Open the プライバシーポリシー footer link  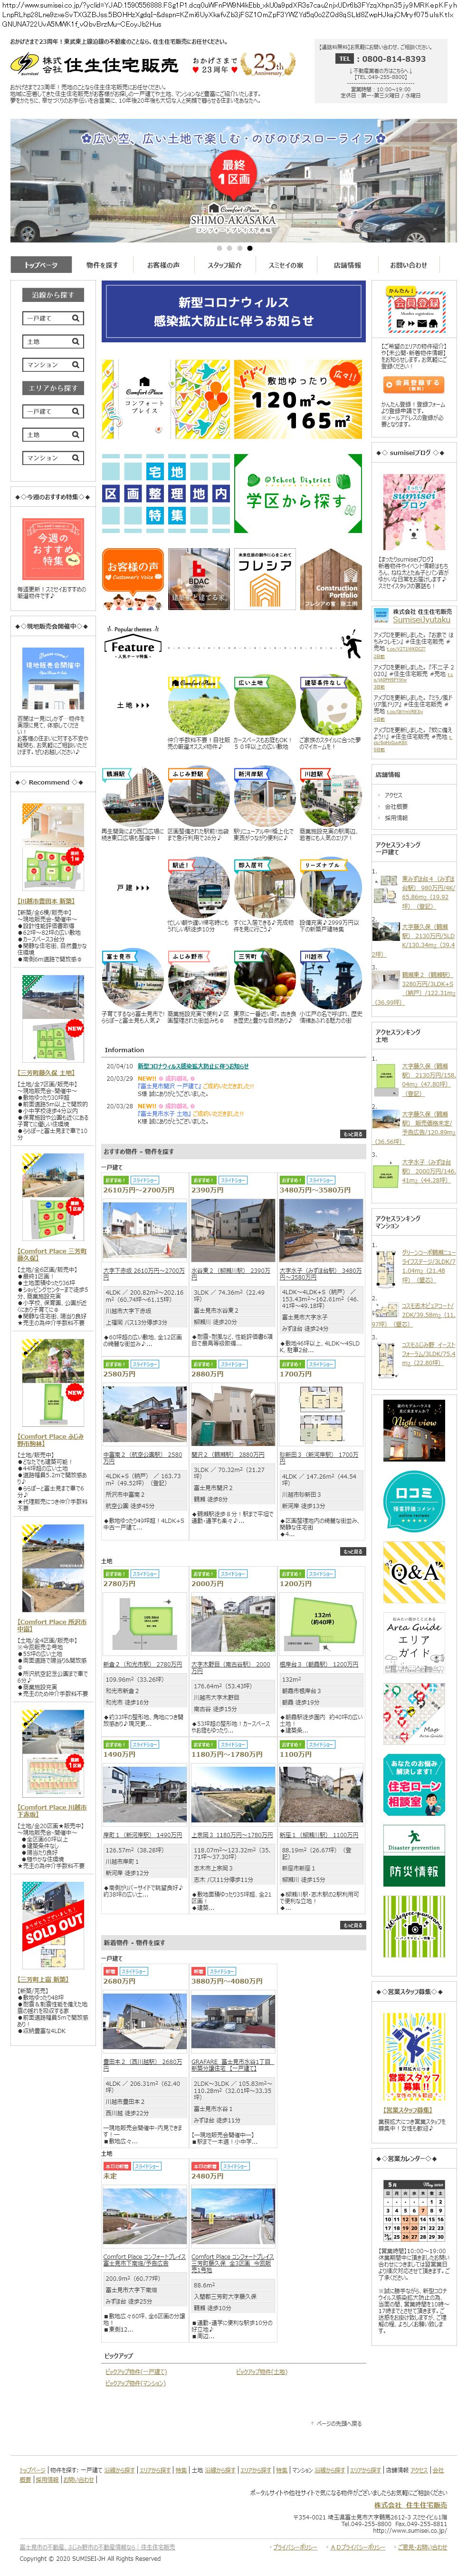pos(295,2546)
